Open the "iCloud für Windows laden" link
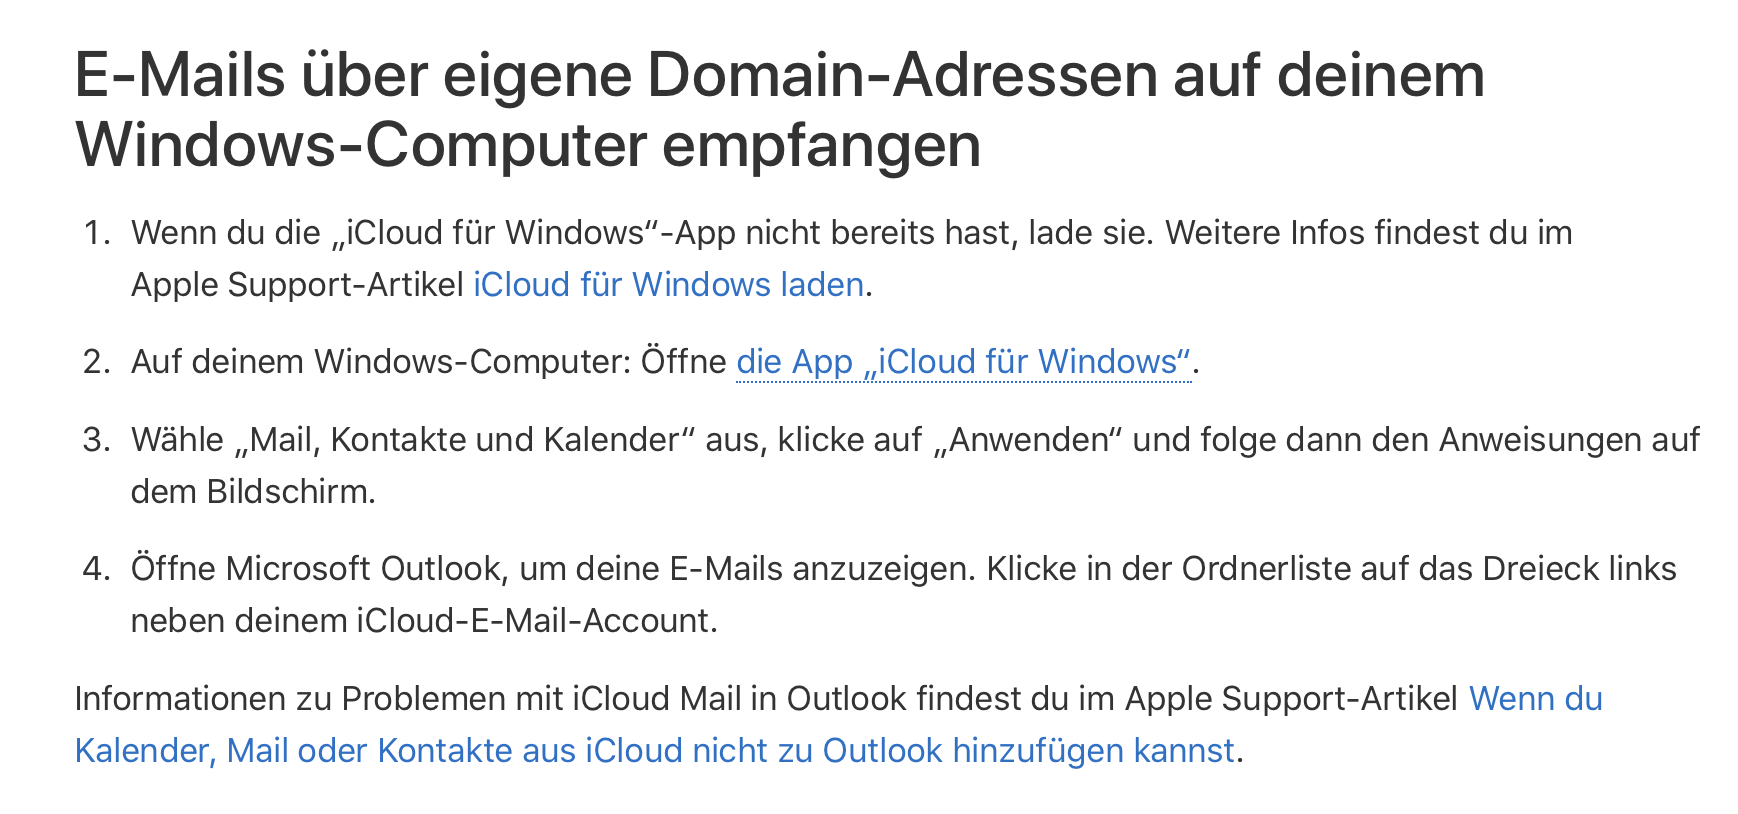The width and height of the screenshot is (1738, 814). [x=668, y=285]
